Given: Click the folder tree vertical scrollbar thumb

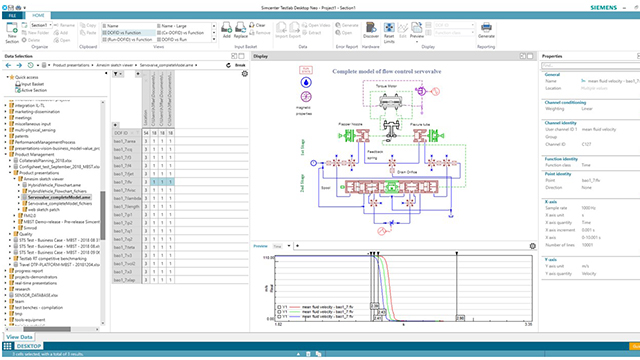Looking at the screenshot, I should [103, 215].
